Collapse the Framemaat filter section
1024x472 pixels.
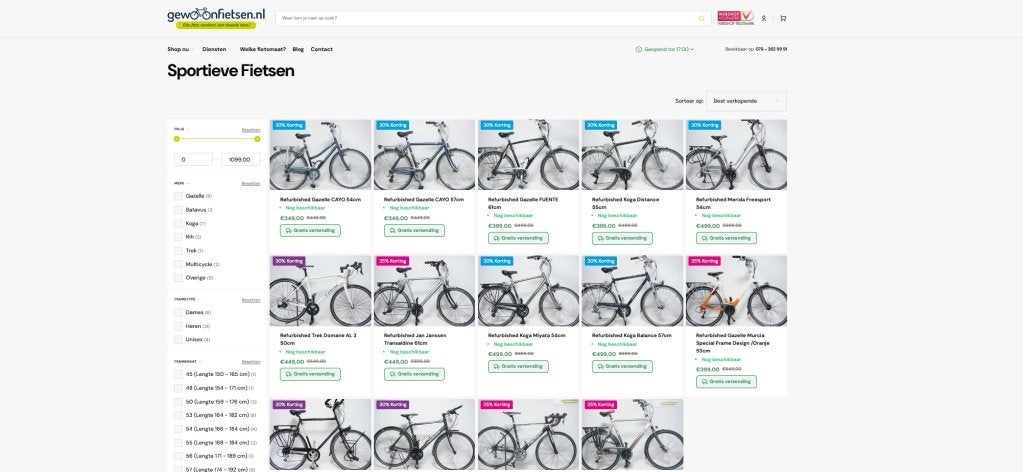tap(187, 362)
